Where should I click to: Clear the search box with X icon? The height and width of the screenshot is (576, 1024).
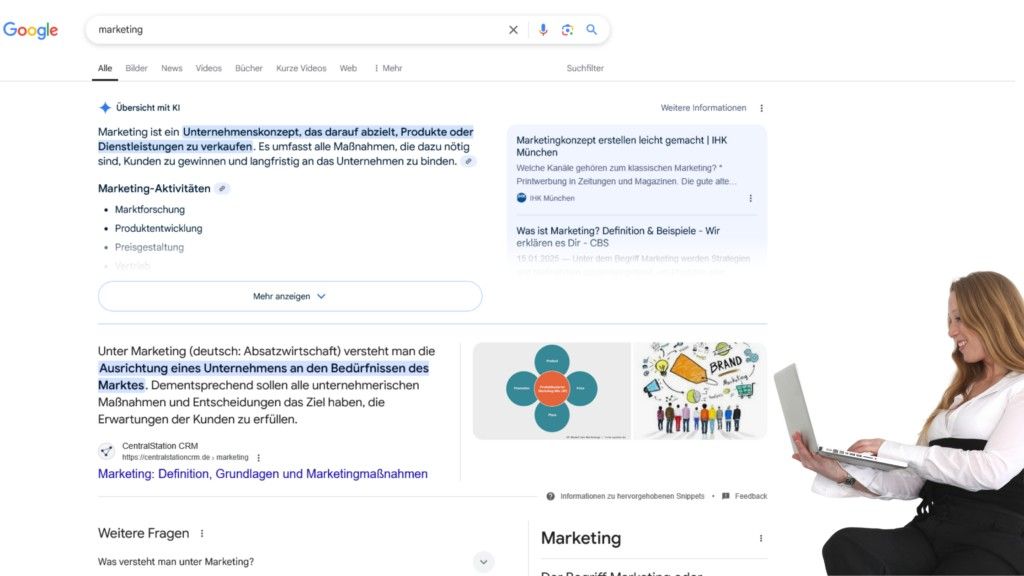point(513,30)
